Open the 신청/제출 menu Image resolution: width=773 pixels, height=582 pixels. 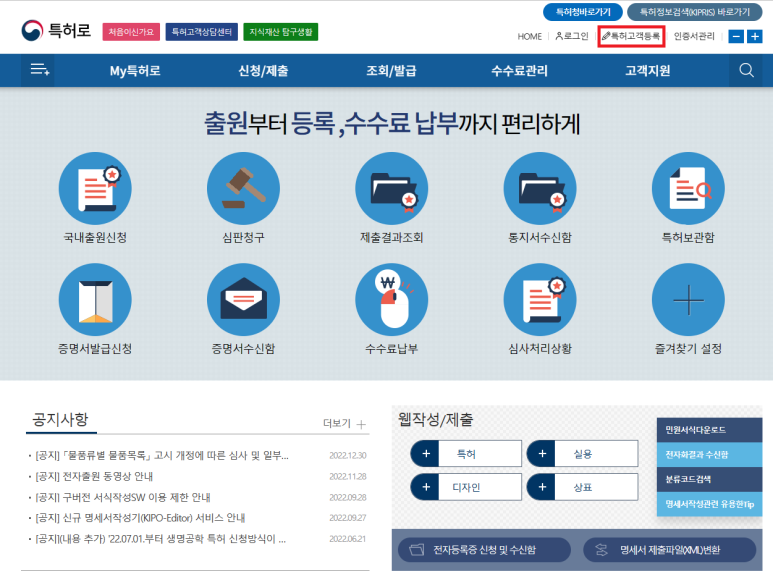coord(263,70)
